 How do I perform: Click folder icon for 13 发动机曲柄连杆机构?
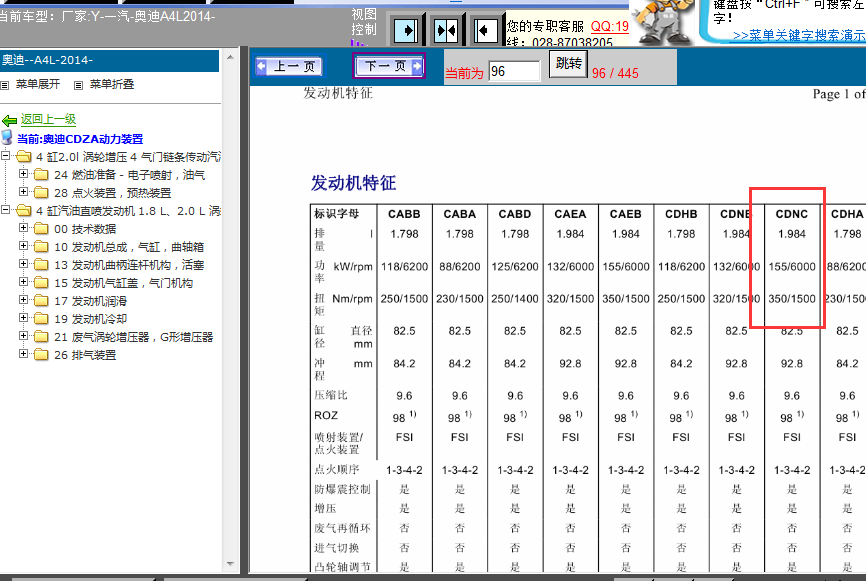tap(41, 265)
